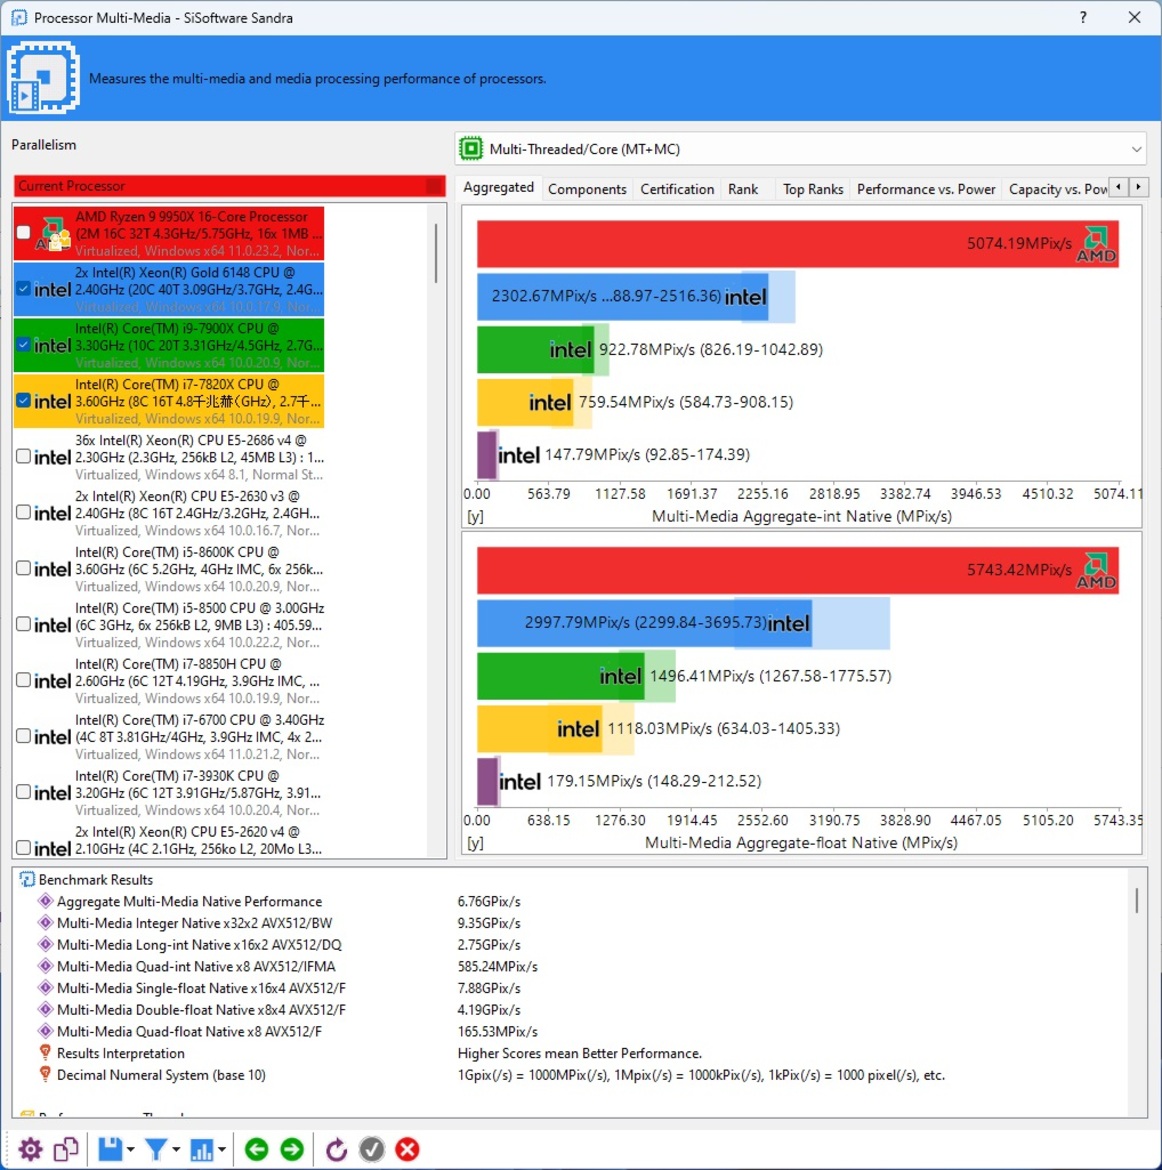Screen dimensions: 1162x1170
Task: Click the diamond icon beside Multi-Media Integer Native
Action: (46, 923)
